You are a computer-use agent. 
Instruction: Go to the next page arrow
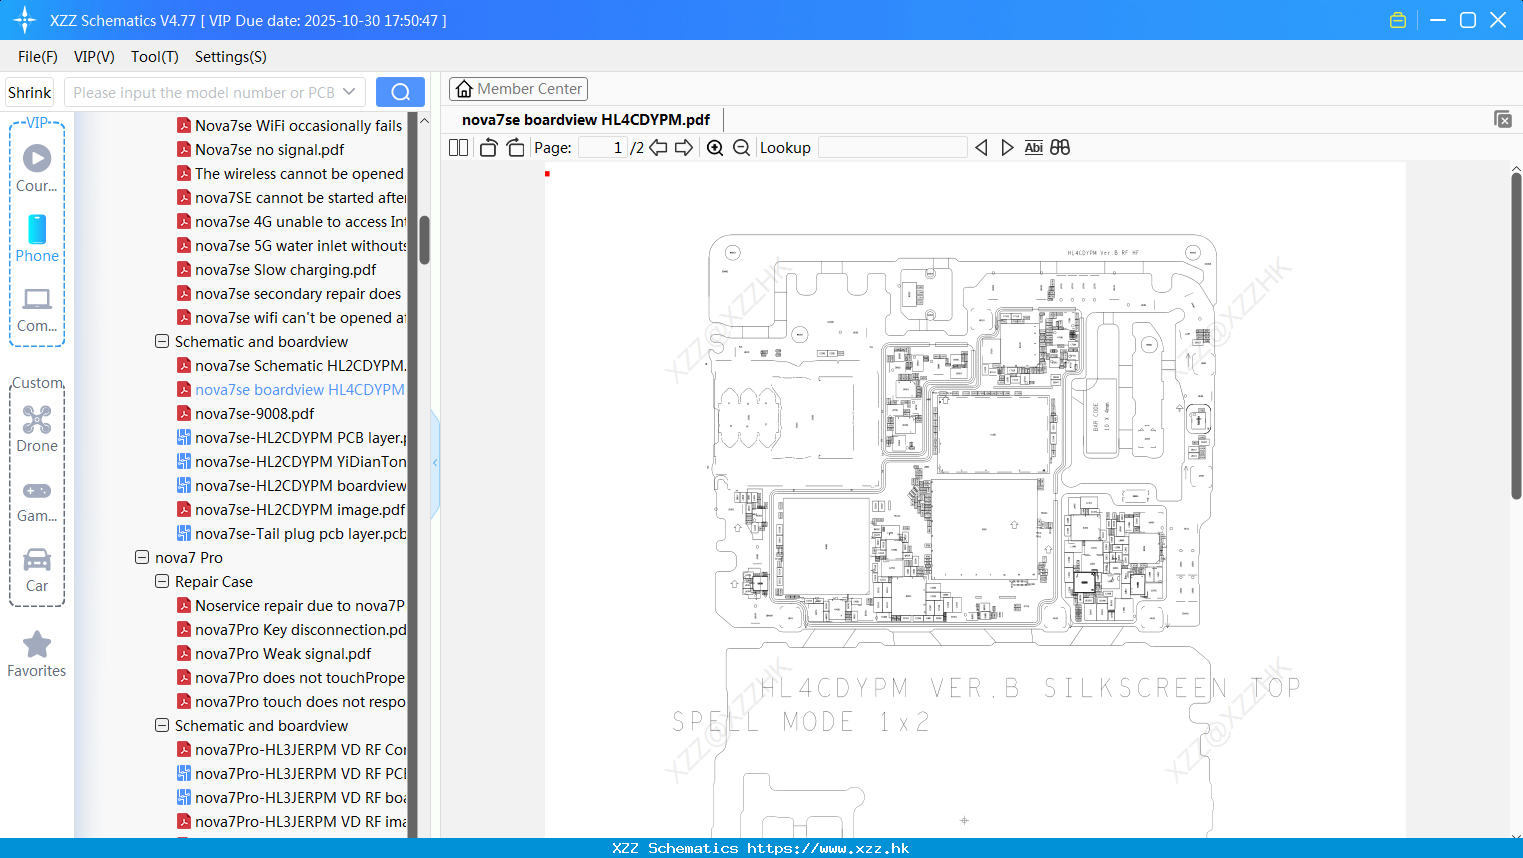684,147
